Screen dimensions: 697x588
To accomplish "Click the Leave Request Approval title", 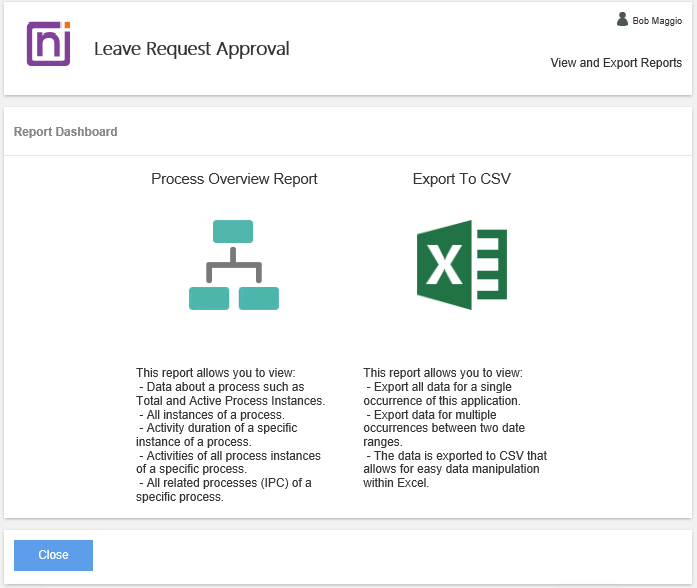I will [191, 48].
